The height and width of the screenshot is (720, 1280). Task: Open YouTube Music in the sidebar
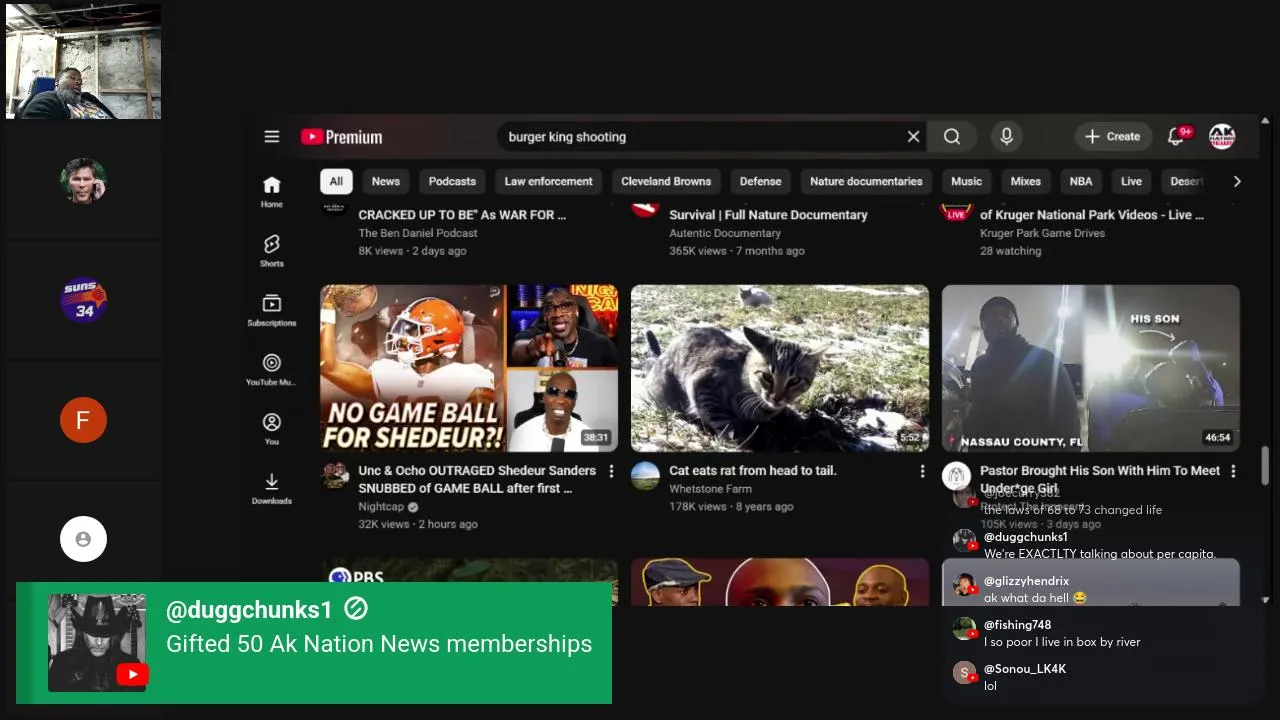point(272,369)
